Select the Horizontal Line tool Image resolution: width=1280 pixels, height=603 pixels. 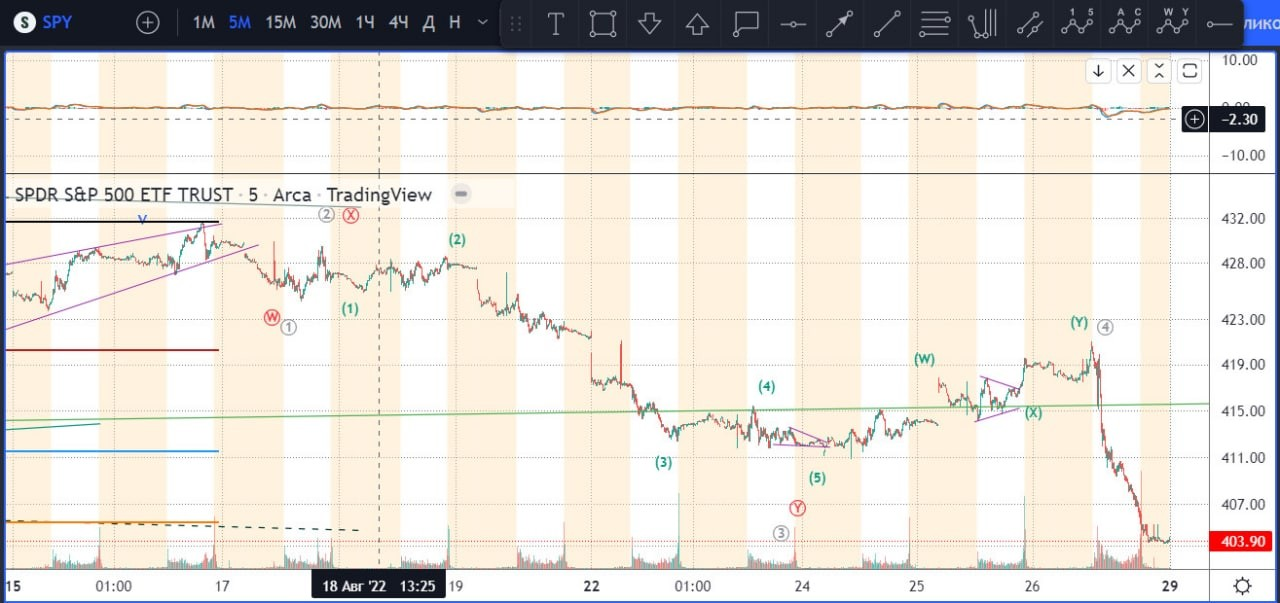click(x=792, y=23)
